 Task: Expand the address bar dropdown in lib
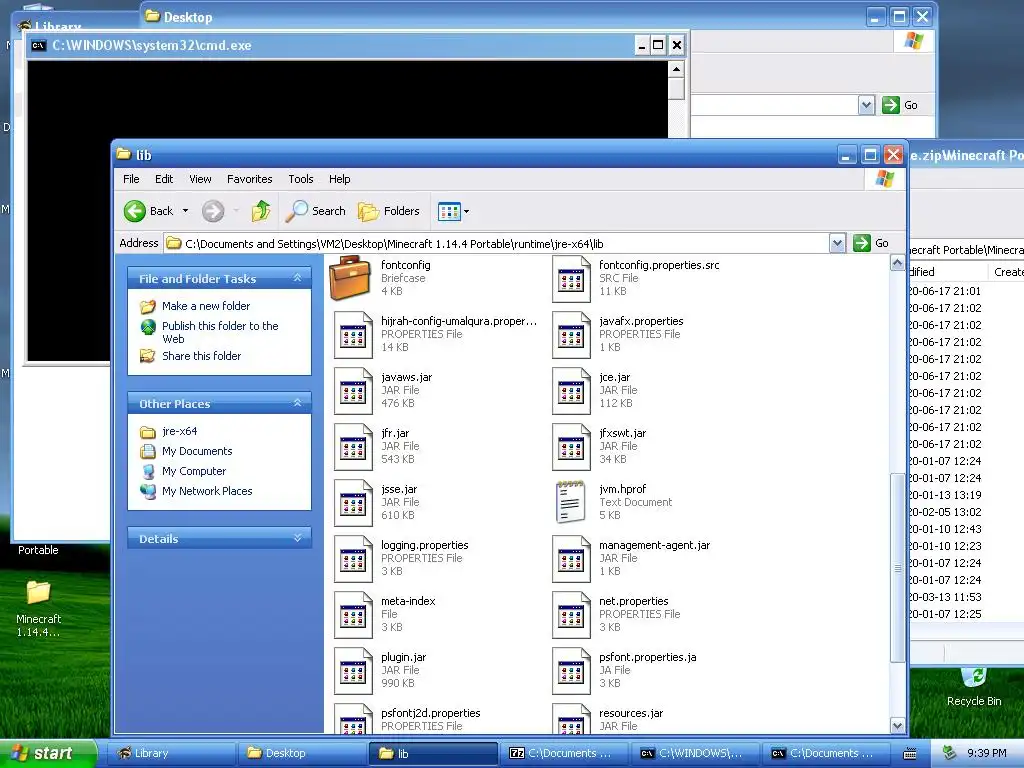tap(837, 244)
